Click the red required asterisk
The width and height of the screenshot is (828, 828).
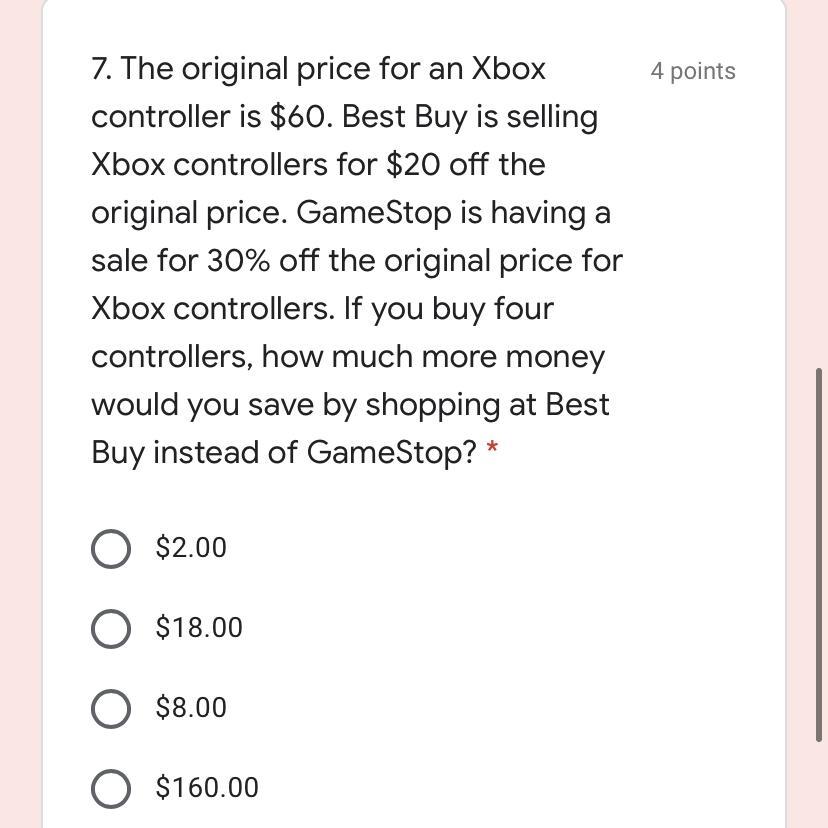tap(492, 452)
